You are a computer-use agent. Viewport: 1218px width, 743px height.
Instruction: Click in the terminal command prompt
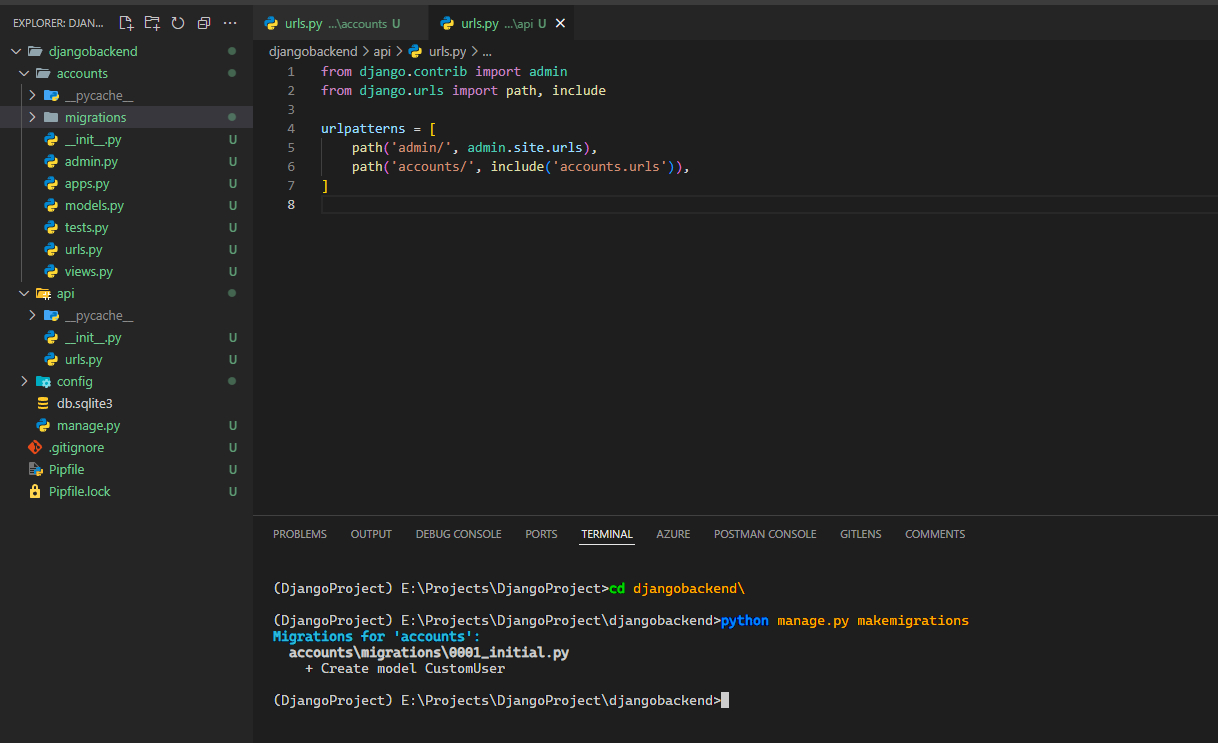click(725, 701)
